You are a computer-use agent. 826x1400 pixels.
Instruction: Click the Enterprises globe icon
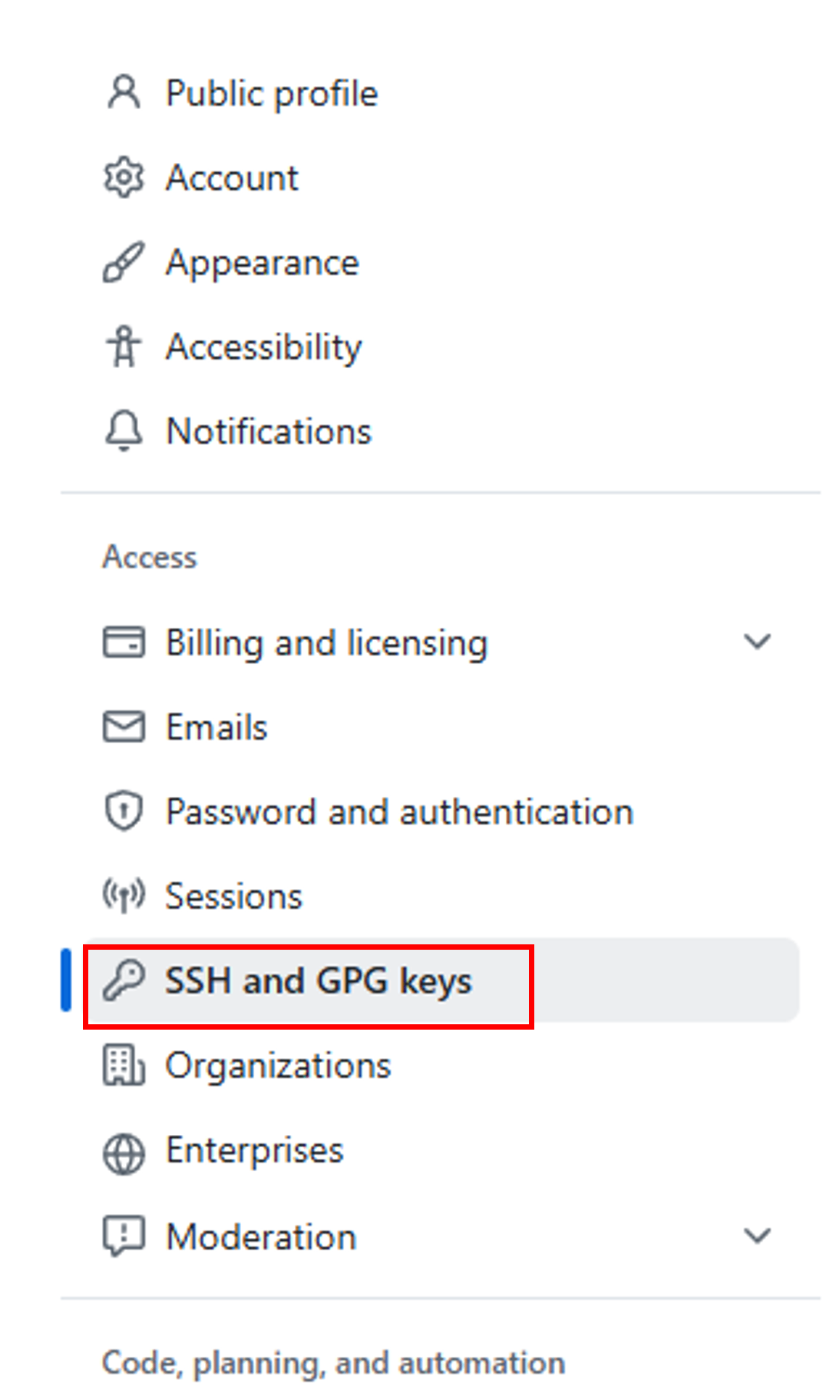click(x=124, y=1151)
